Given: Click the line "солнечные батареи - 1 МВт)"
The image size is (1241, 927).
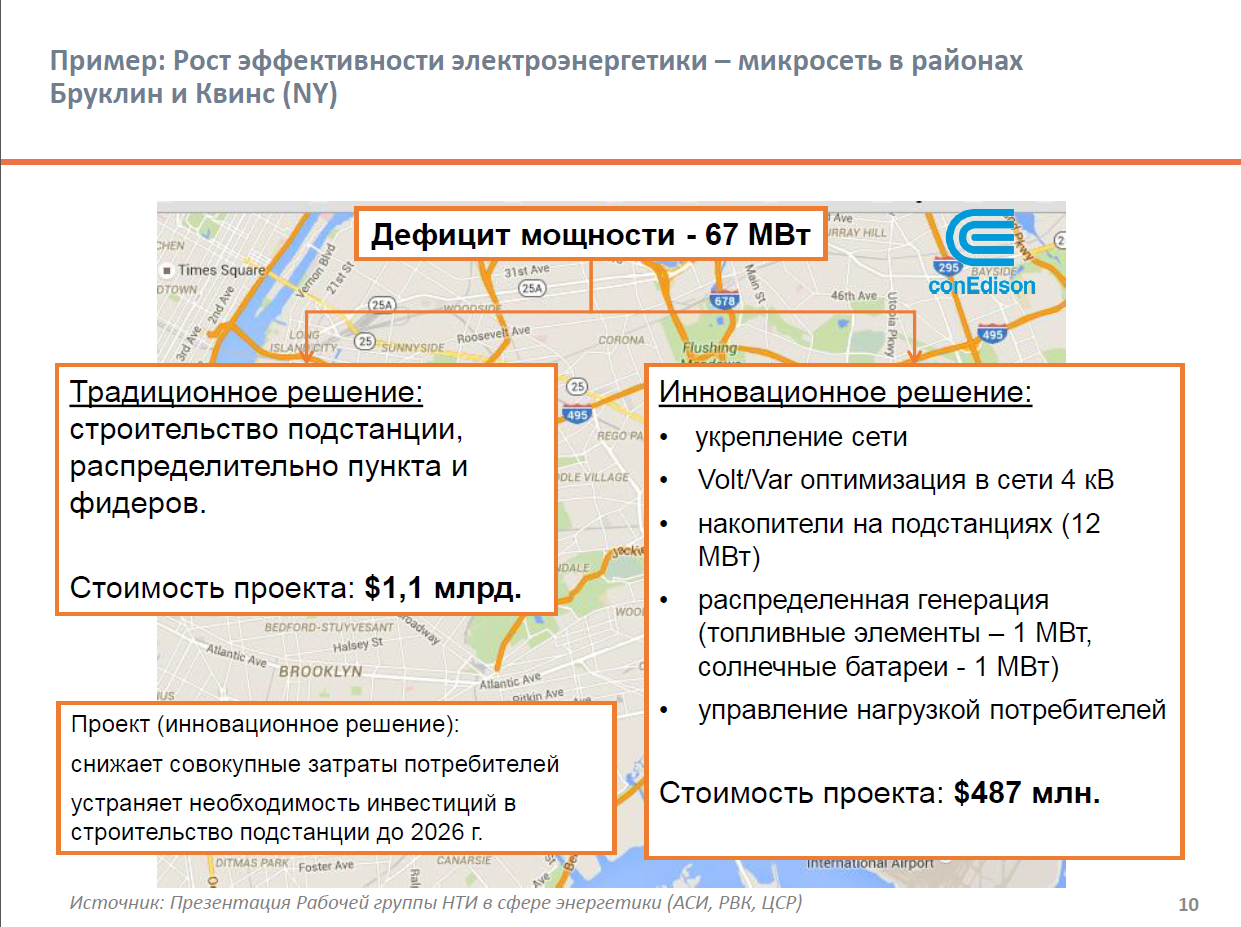Looking at the screenshot, I should coord(878,666).
